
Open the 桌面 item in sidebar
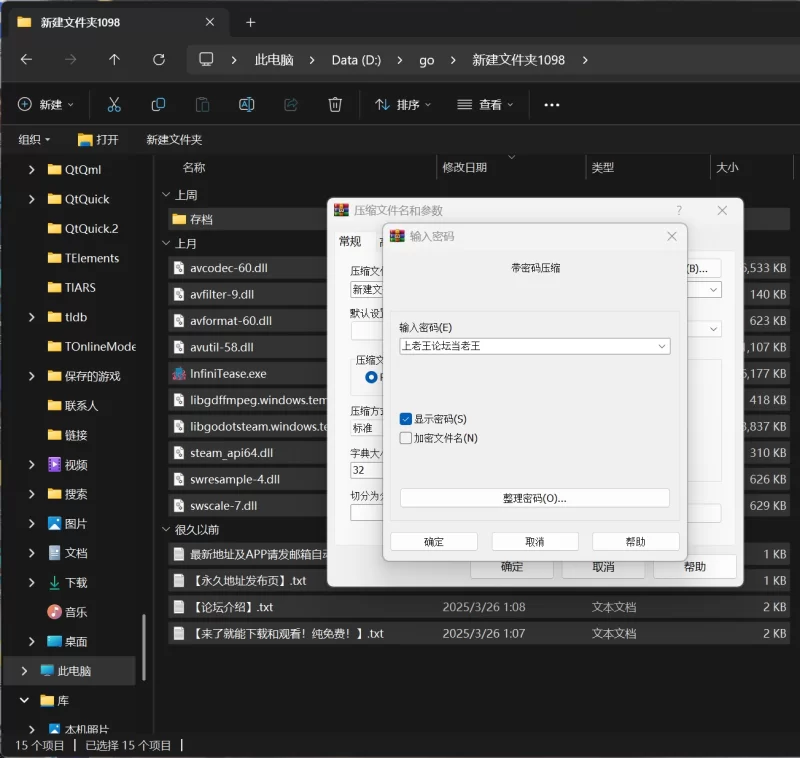coord(76,641)
